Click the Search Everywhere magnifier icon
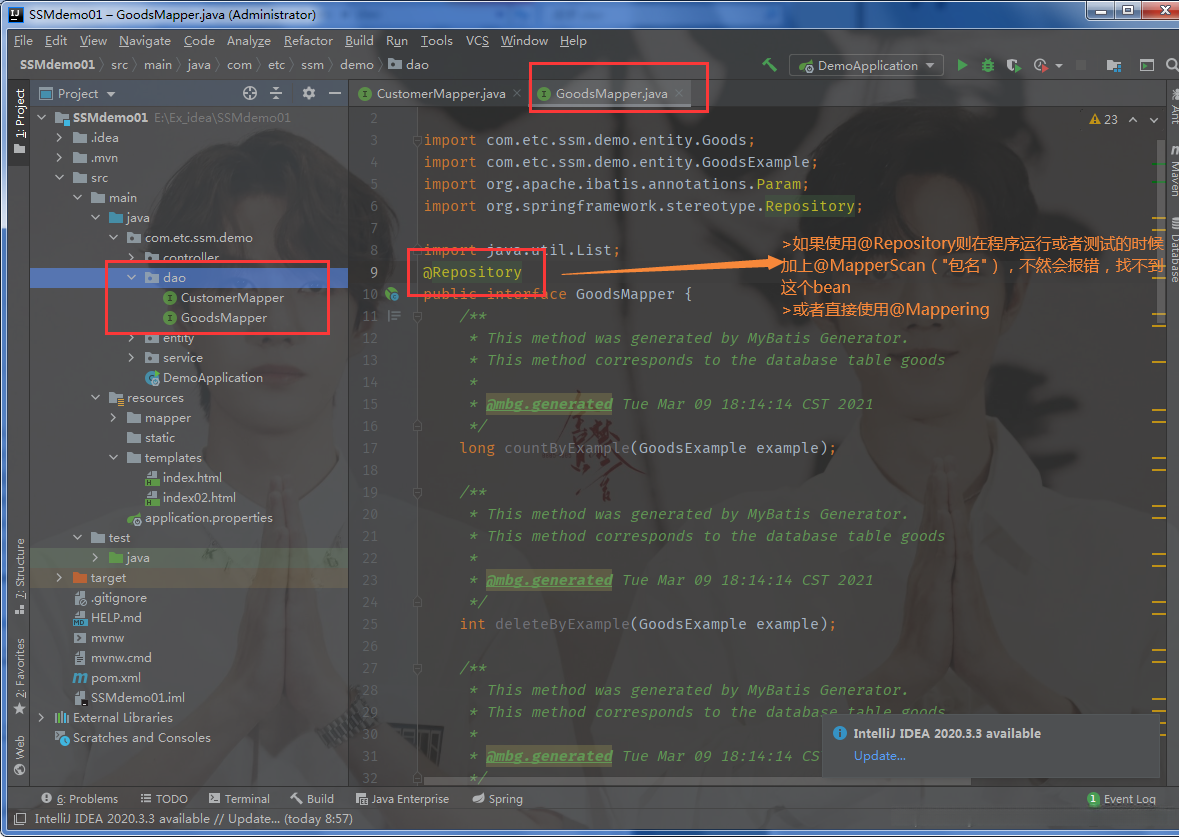 1171,65
